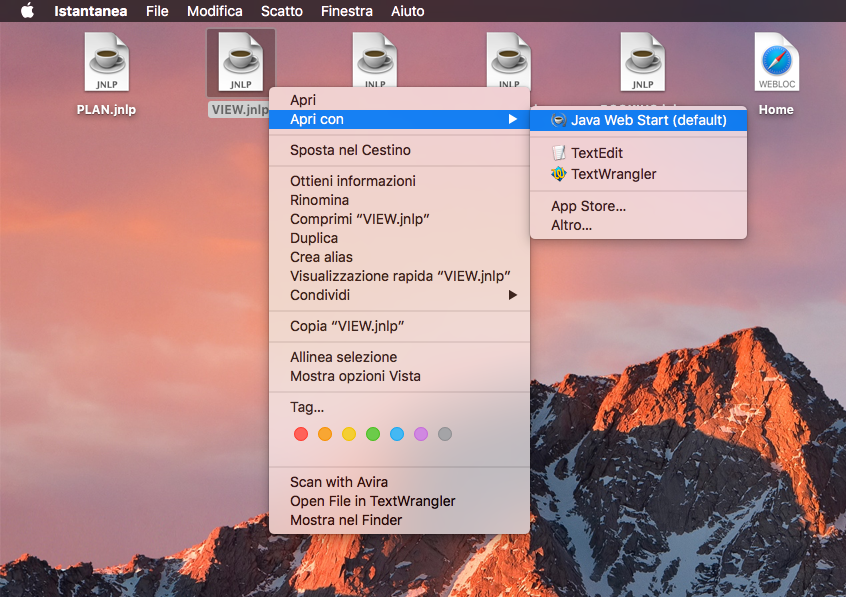The width and height of the screenshot is (846, 597).
Task: Choose Mostra nel Finder
Action: point(399,520)
